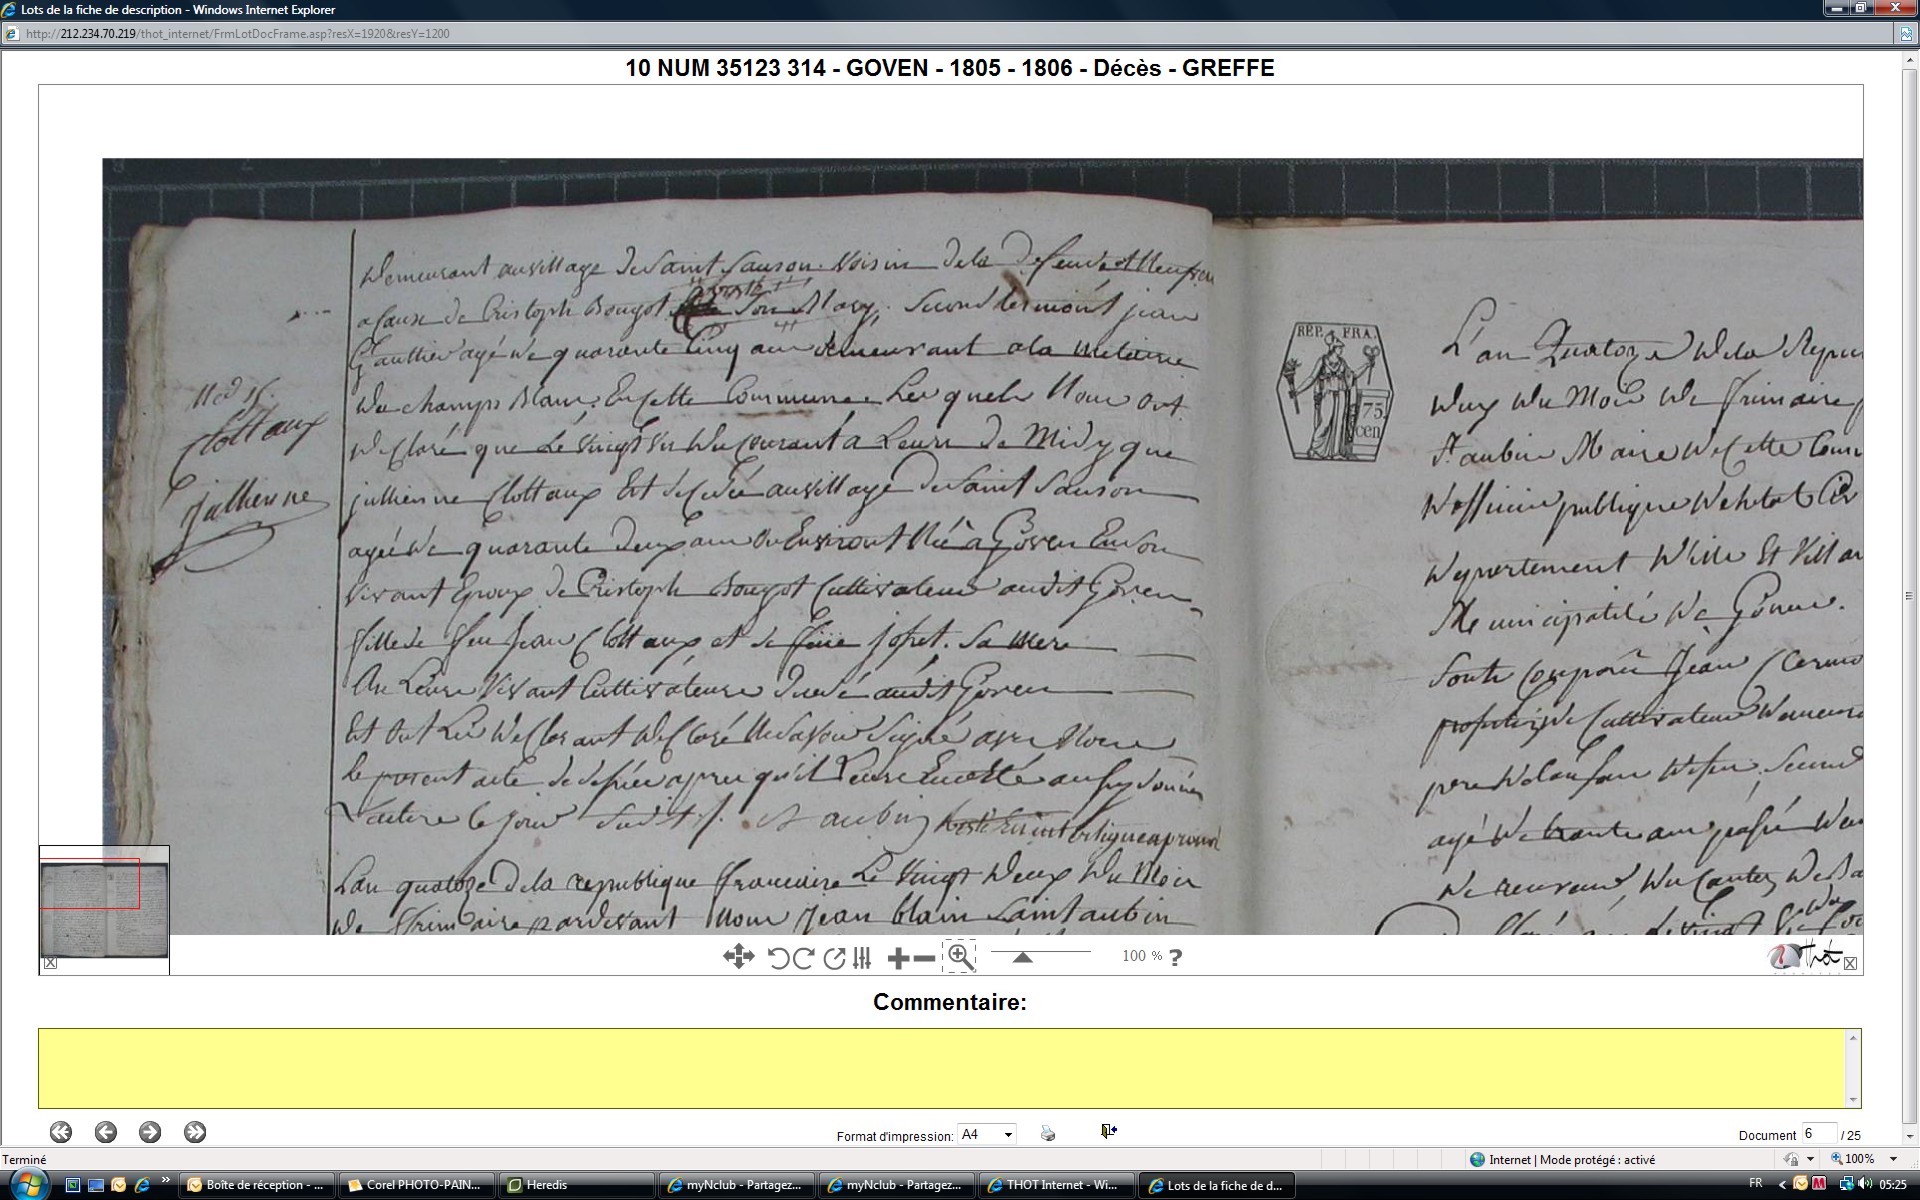Rotate the document image counterclockwise

tap(778, 958)
